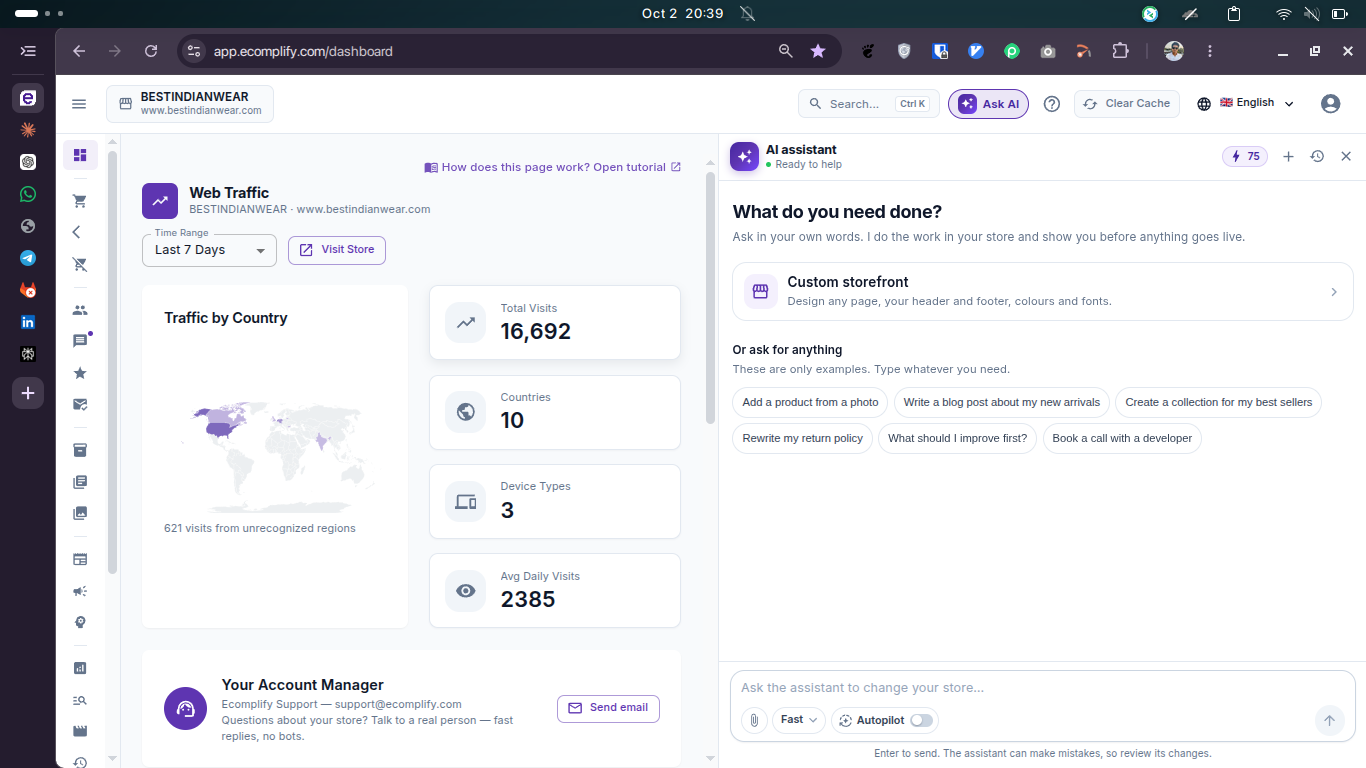Open the Fast model dropdown
The image size is (1366, 768).
click(798, 720)
